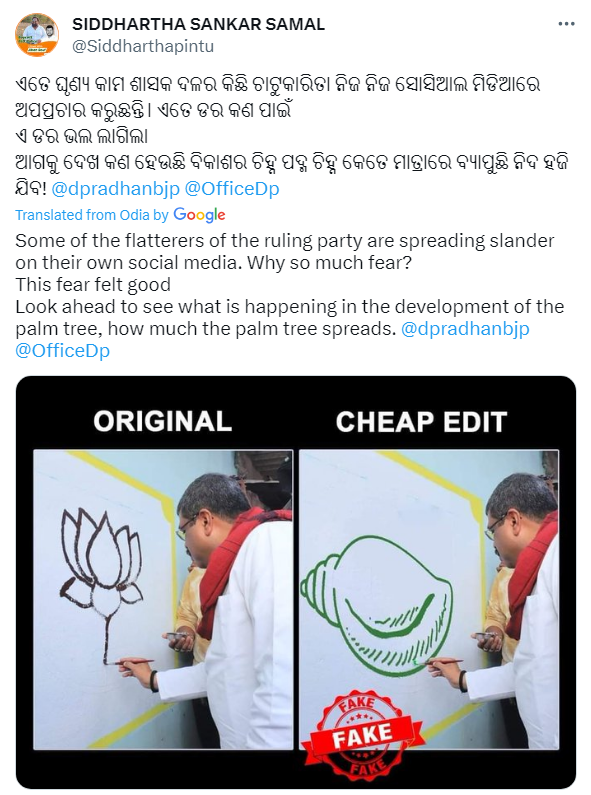Click Siddhartha Sankar Samal's profile avatar
The image size is (591, 795).
tap(37, 35)
